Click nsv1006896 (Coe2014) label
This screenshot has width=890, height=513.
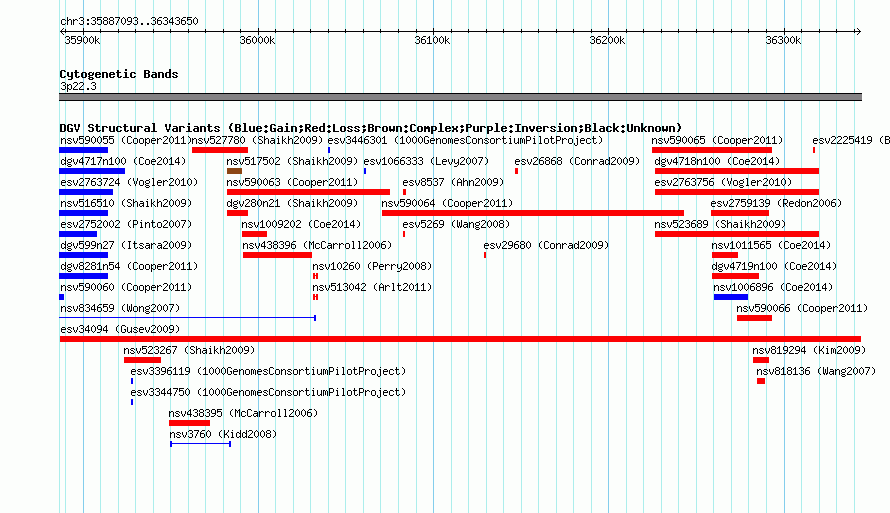[x=773, y=287]
